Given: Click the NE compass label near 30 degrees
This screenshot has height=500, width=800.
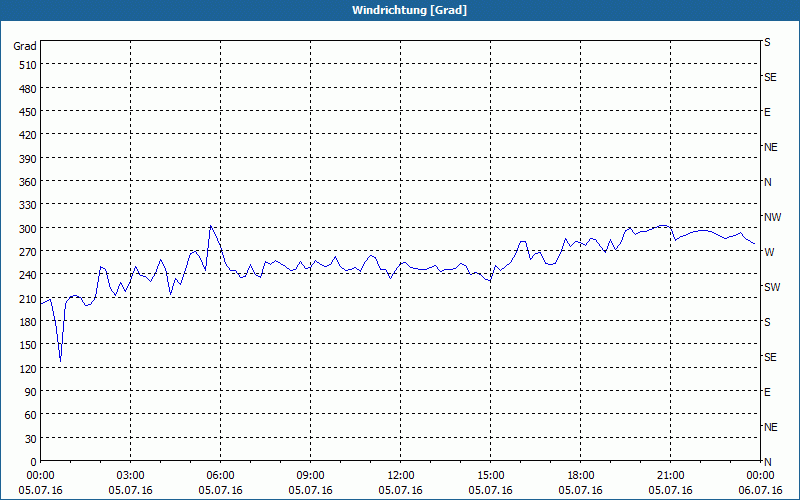Looking at the screenshot, I should click(771, 427).
